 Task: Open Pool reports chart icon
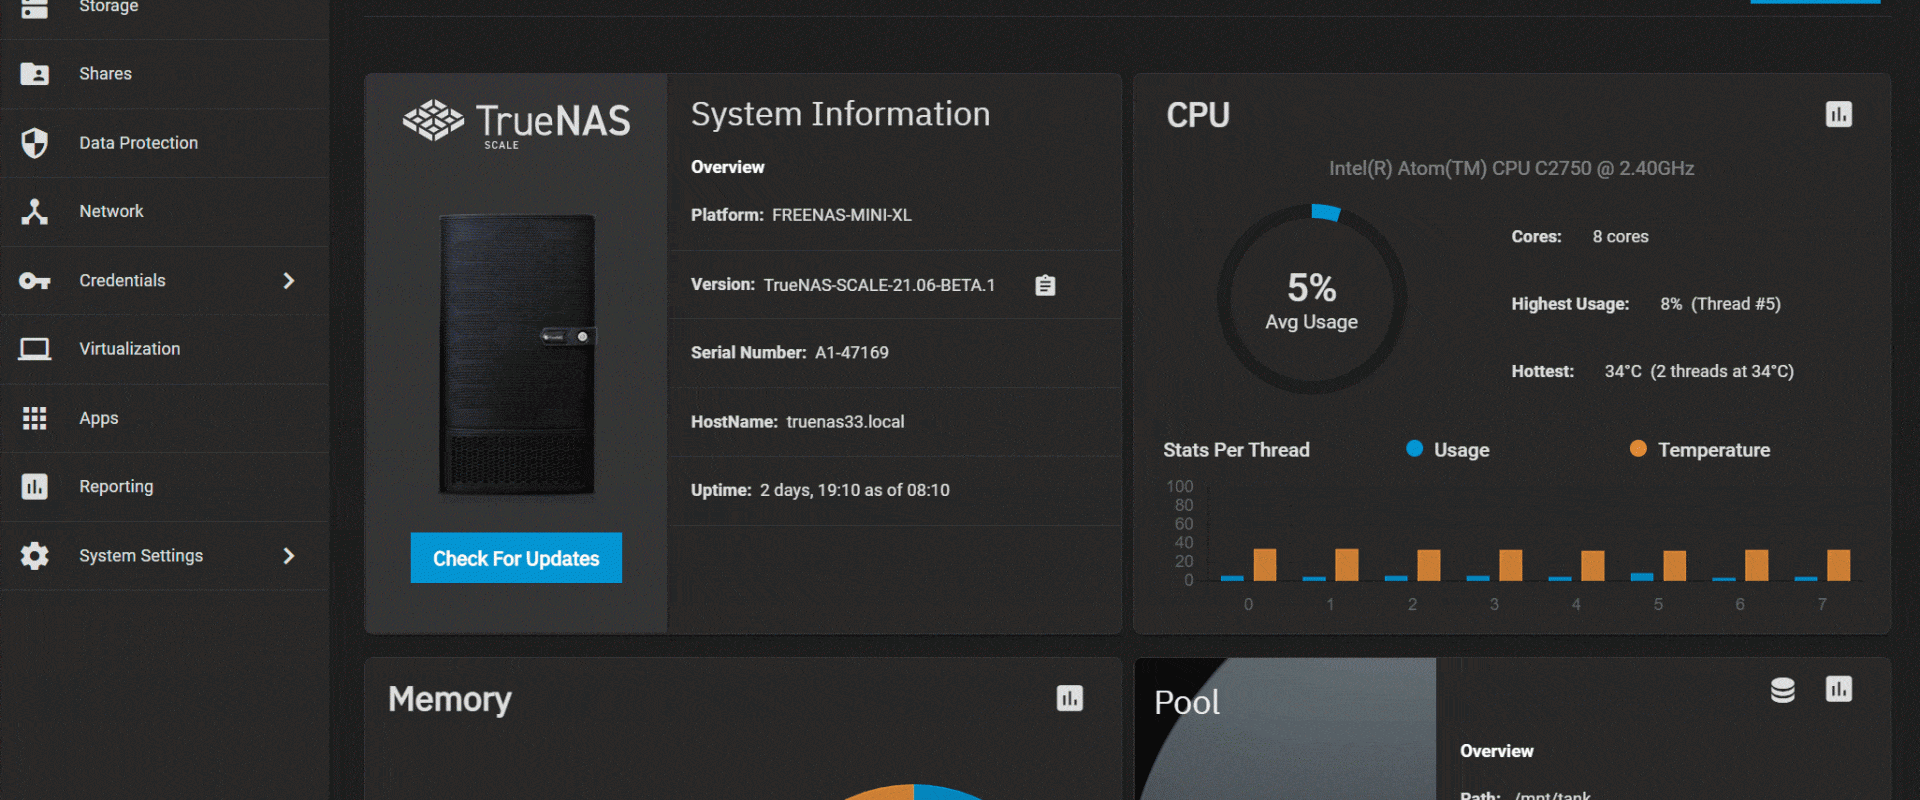tap(1839, 689)
